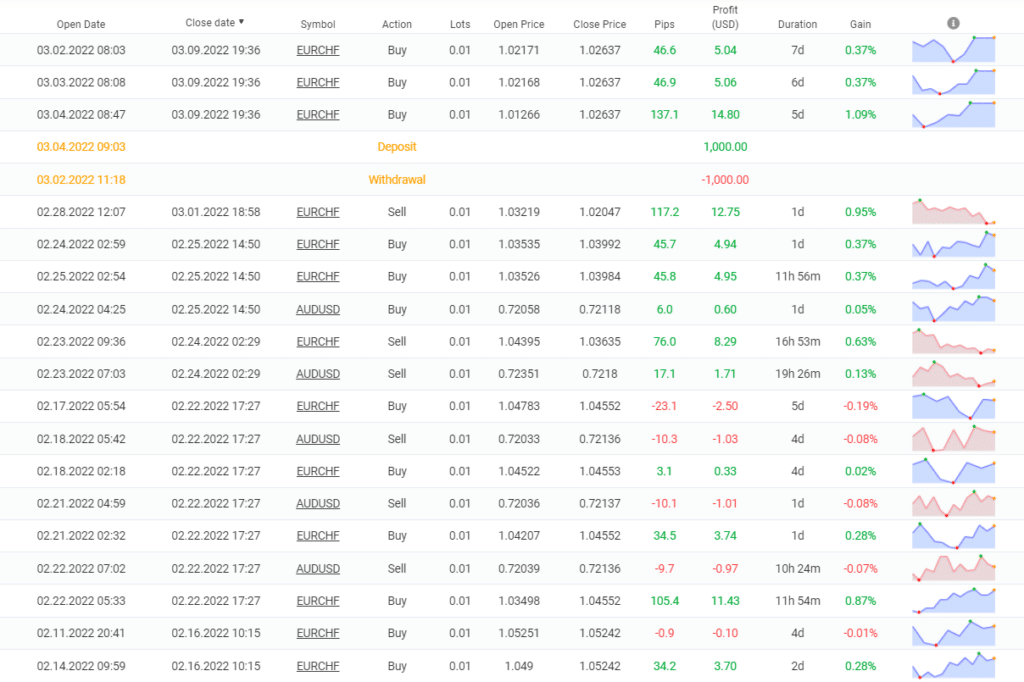The width and height of the screenshot is (1024, 682).
Task: Sort trades by Profit (USD) header
Action: pos(725,17)
